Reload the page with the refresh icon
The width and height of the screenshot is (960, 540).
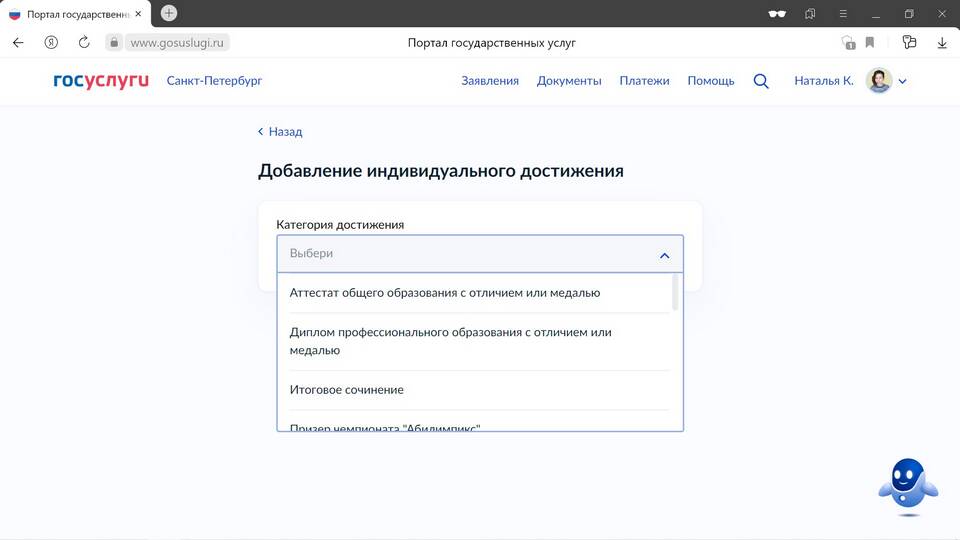coord(84,43)
